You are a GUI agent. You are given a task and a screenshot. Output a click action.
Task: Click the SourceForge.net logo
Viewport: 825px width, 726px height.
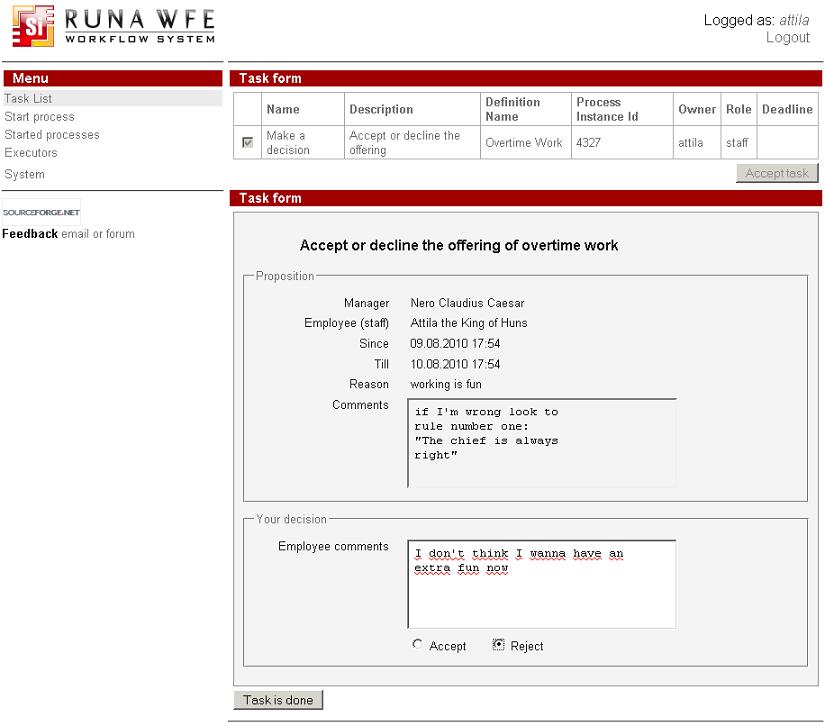pyautogui.click(x=41, y=210)
